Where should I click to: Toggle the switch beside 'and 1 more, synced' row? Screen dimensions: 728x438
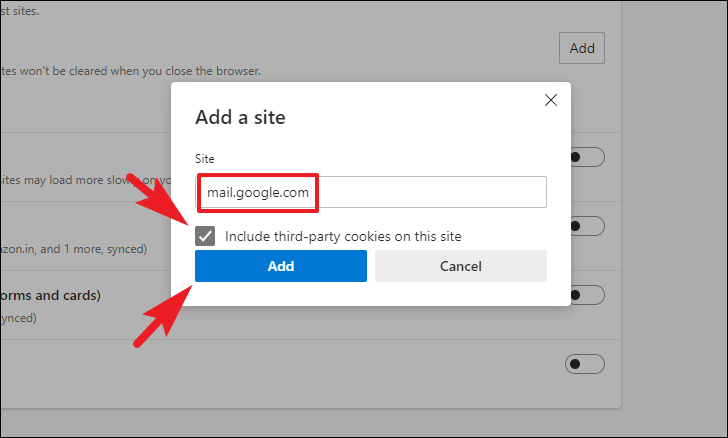tap(587, 226)
